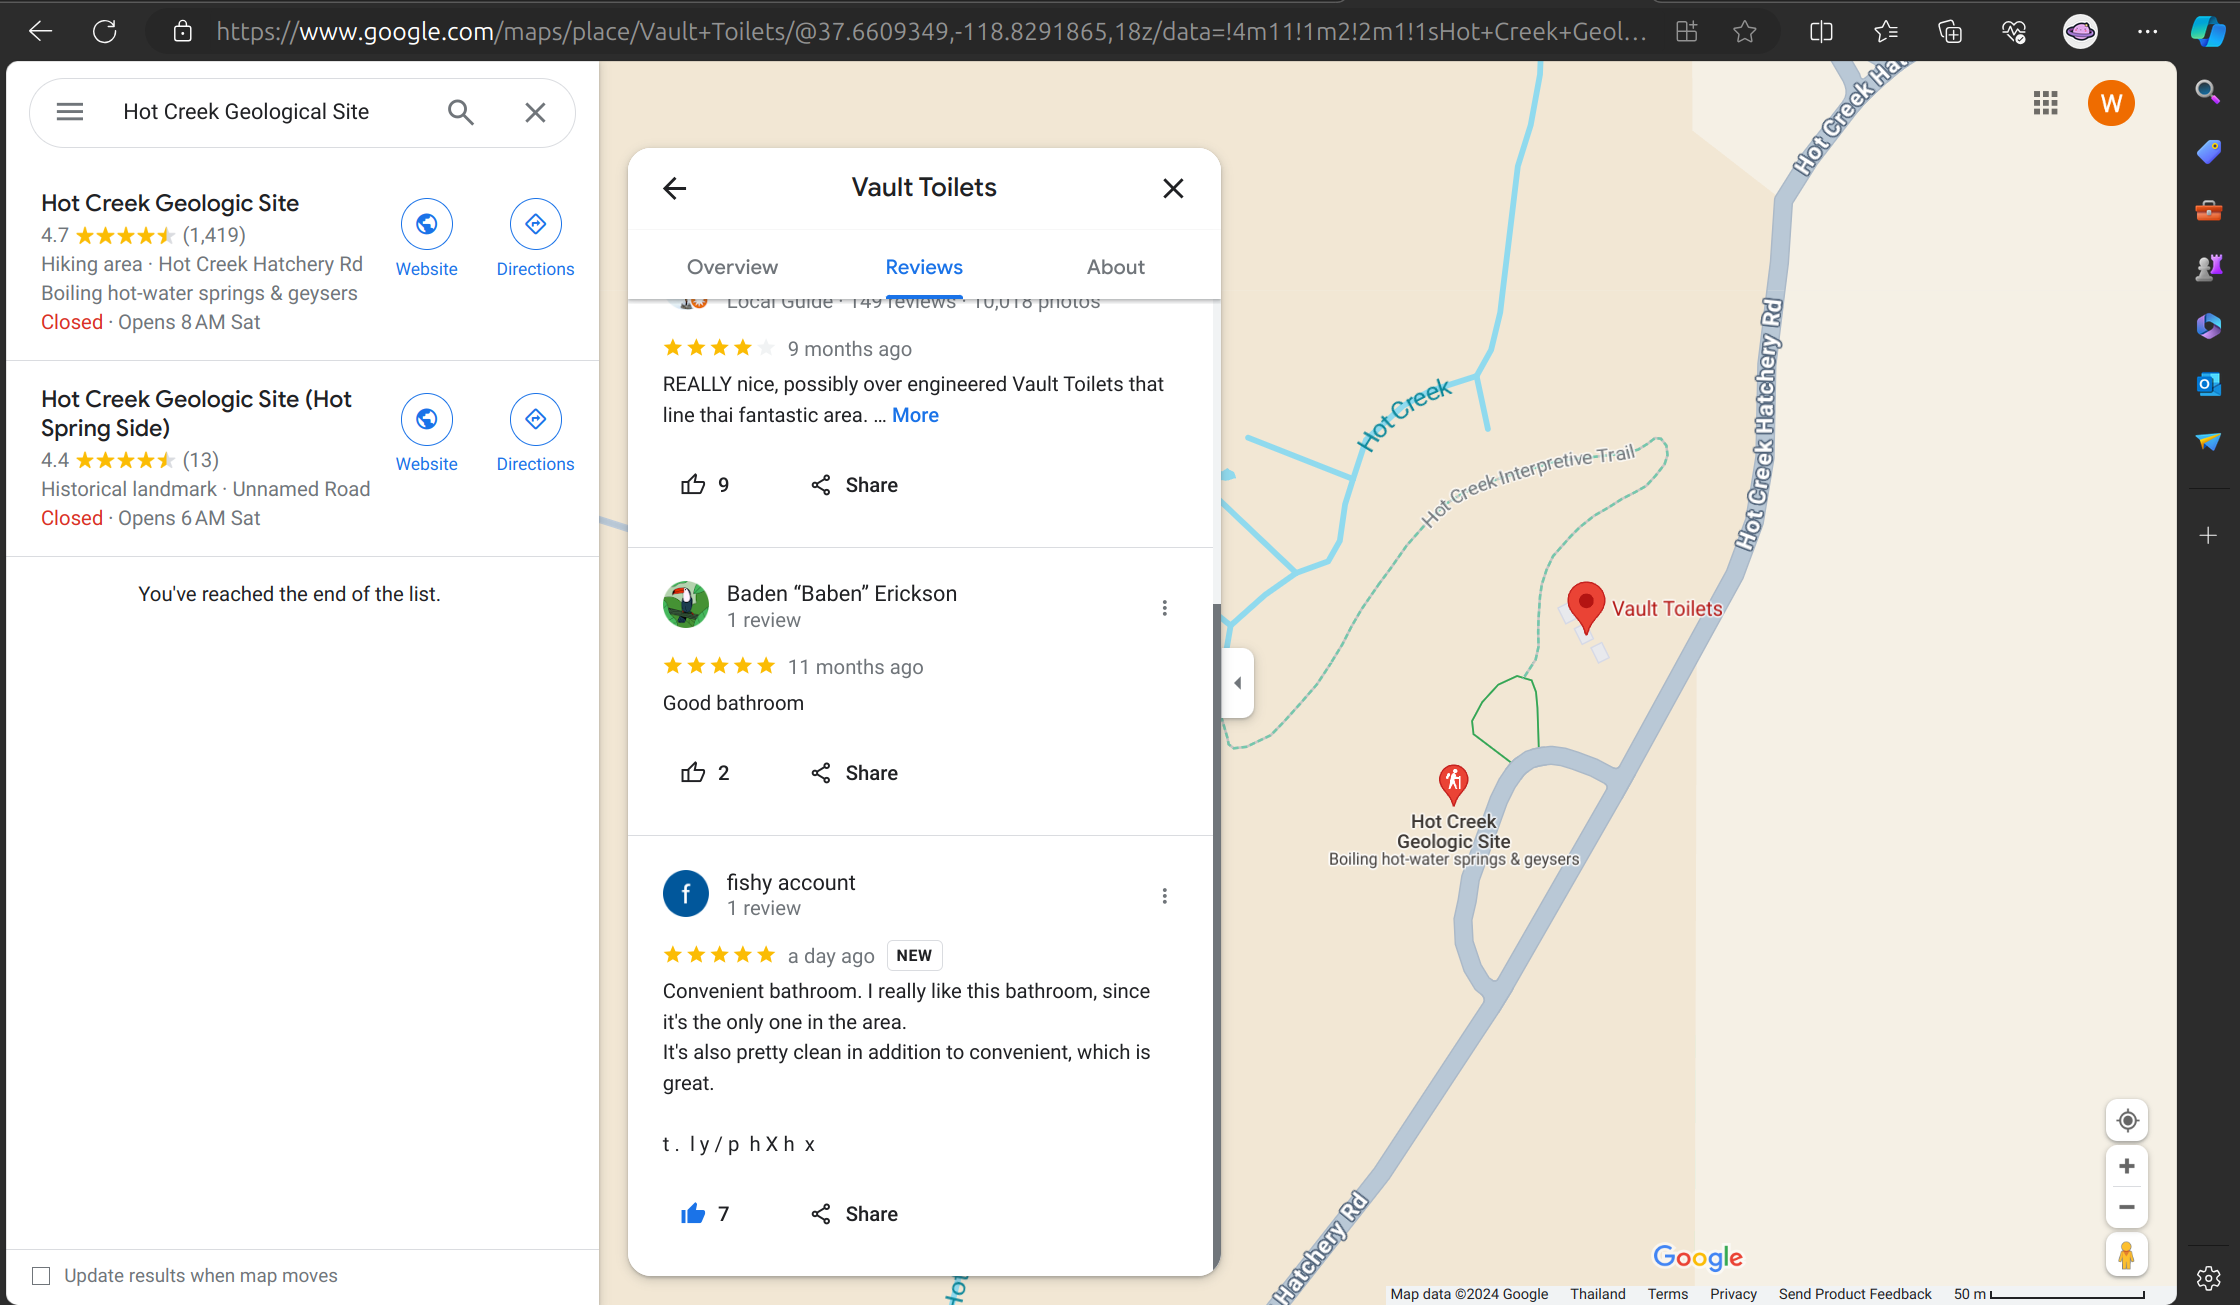2240x1305 pixels.
Task: Open the Privacy link on the map
Action: [1733, 1294]
